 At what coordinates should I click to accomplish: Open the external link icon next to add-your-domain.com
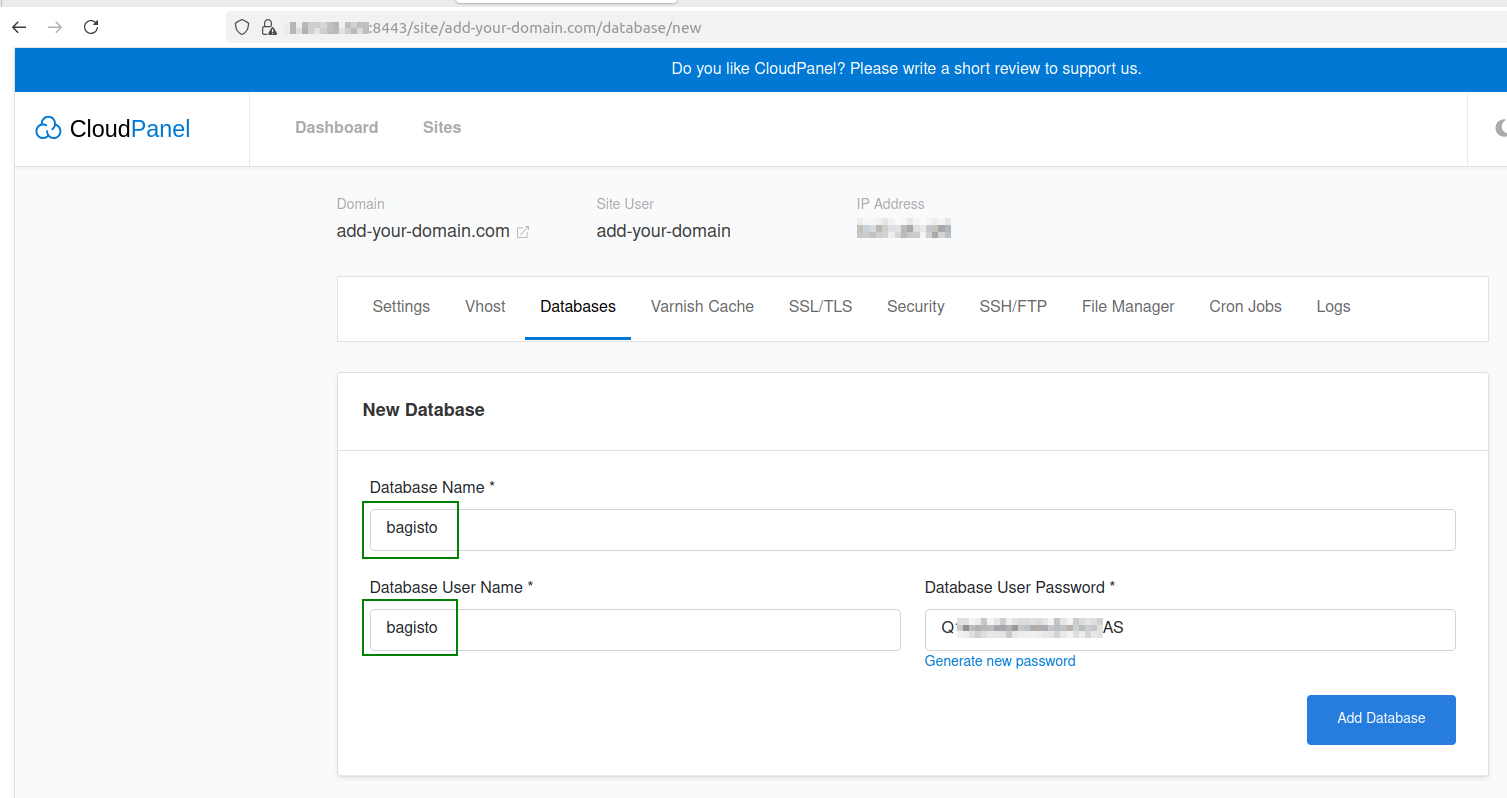(x=522, y=232)
